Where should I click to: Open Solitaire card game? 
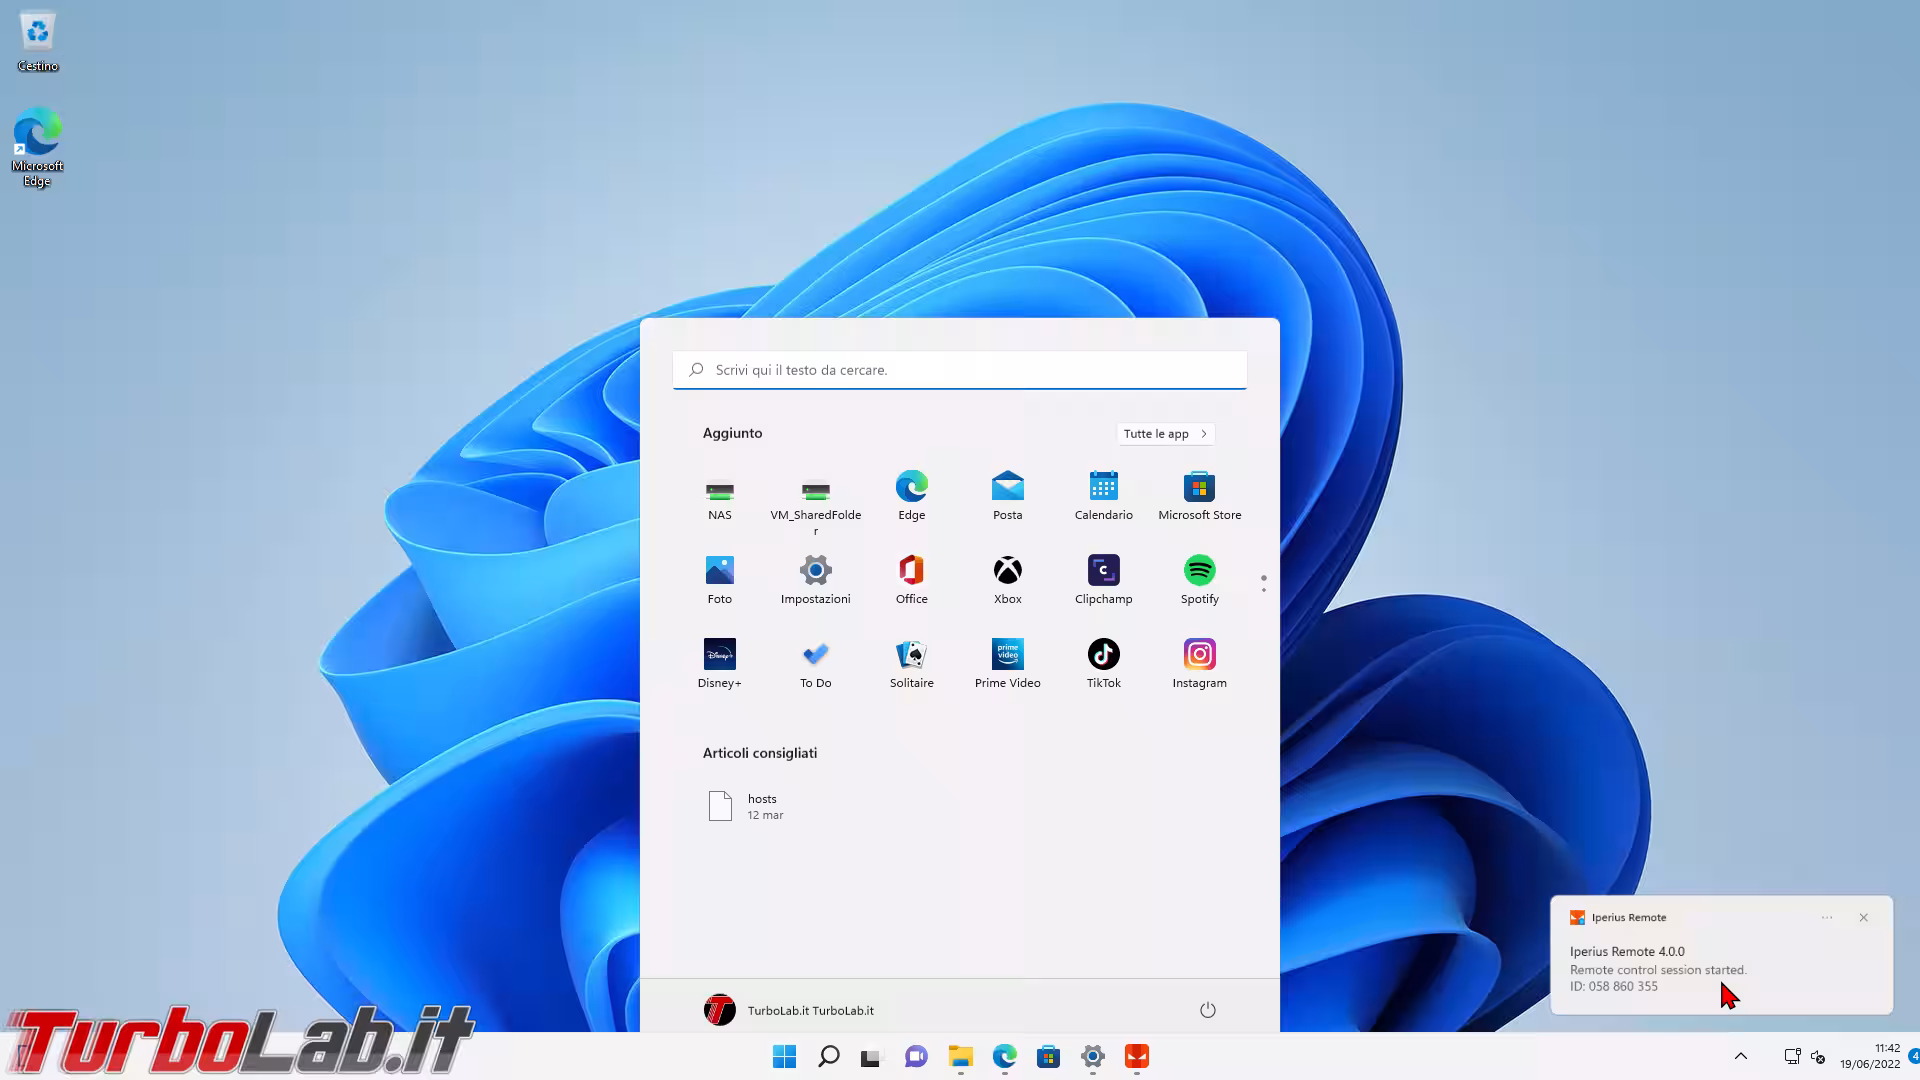(911, 655)
